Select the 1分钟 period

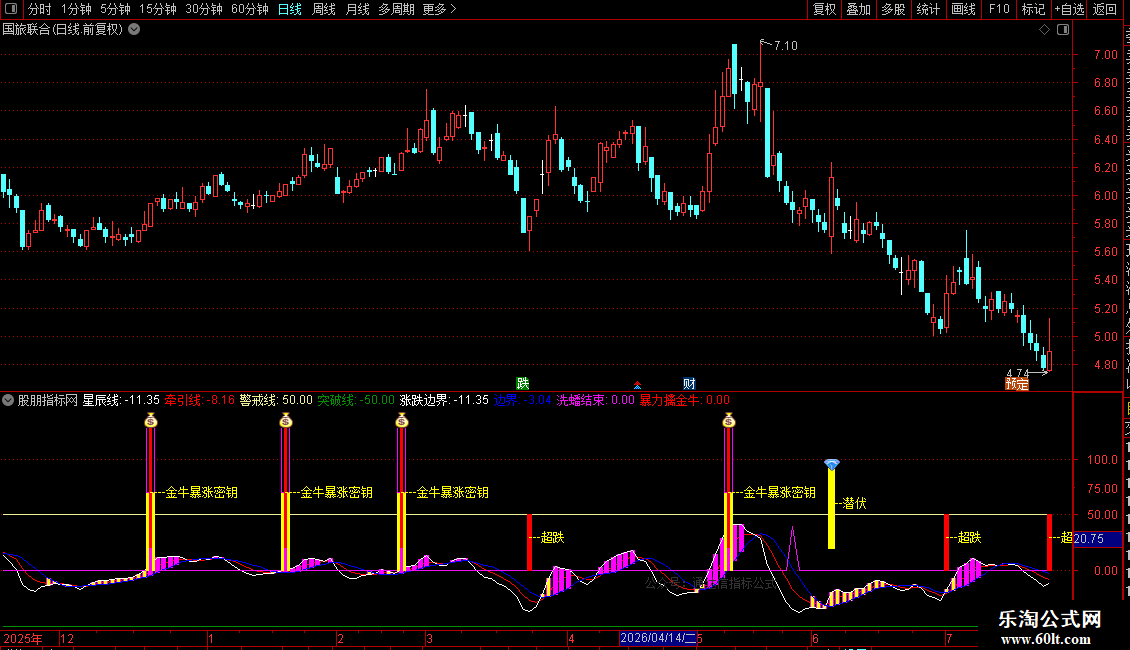tap(76, 9)
